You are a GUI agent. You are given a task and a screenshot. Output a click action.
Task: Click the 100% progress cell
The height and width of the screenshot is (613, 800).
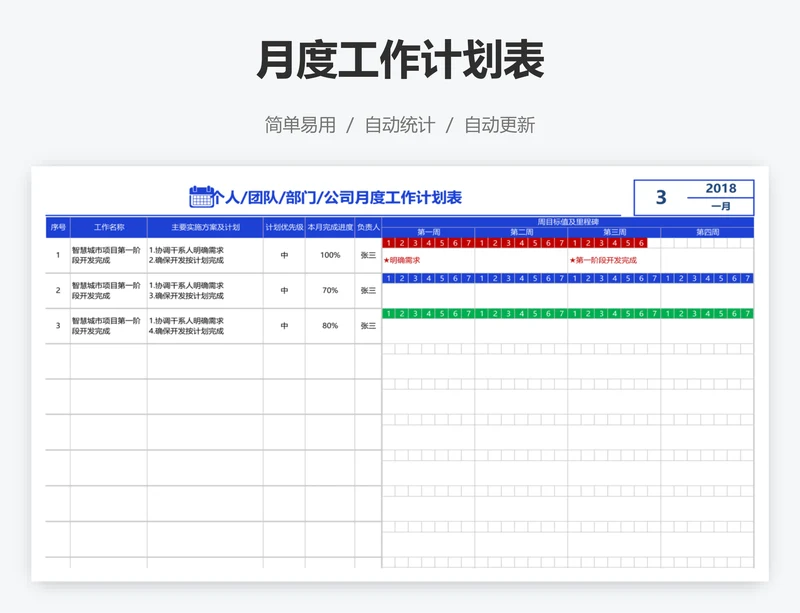point(330,255)
